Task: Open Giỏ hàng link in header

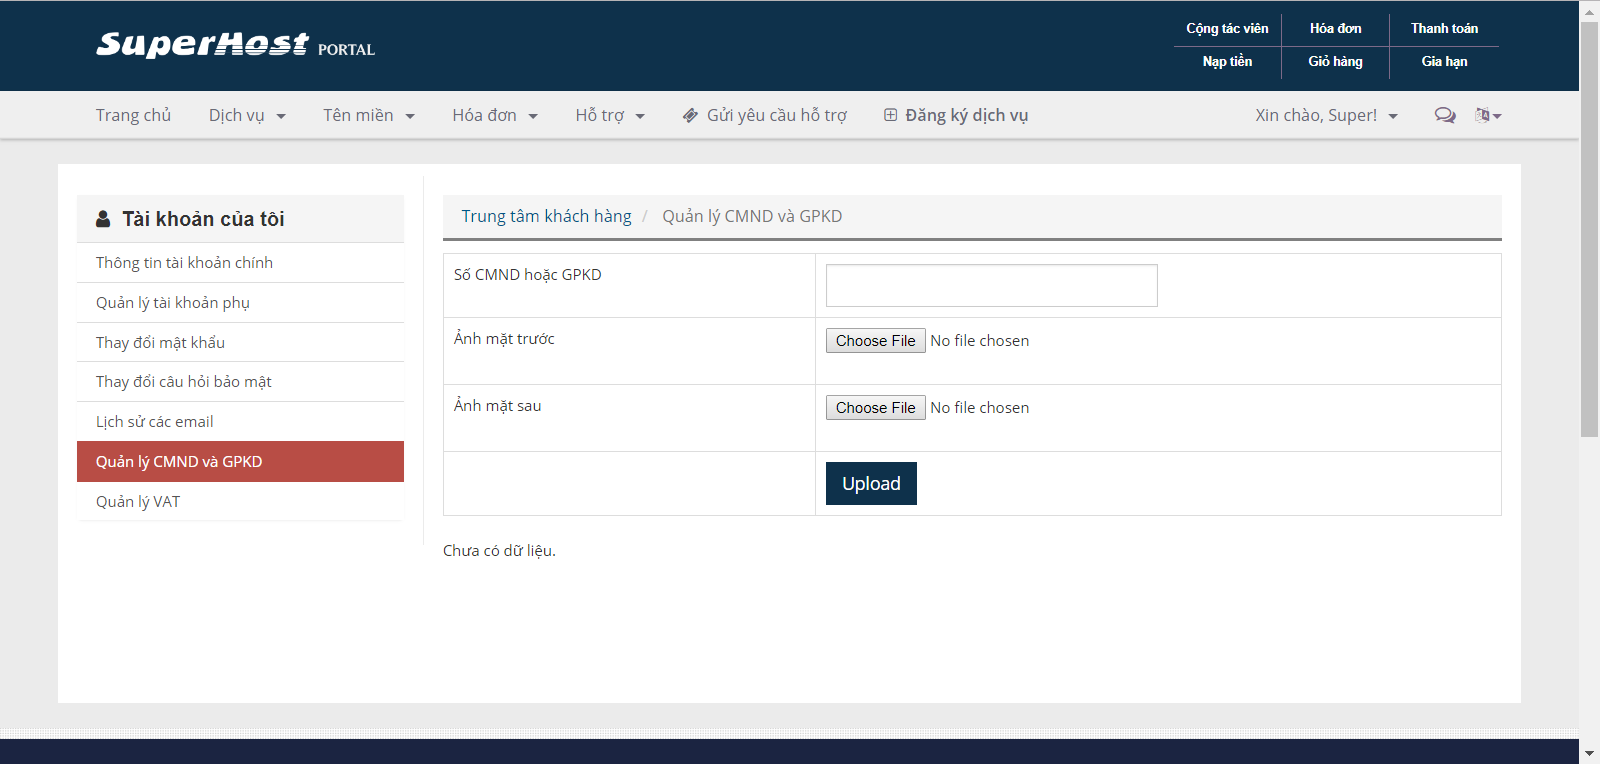Action: pyautogui.click(x=1335, y=62)
